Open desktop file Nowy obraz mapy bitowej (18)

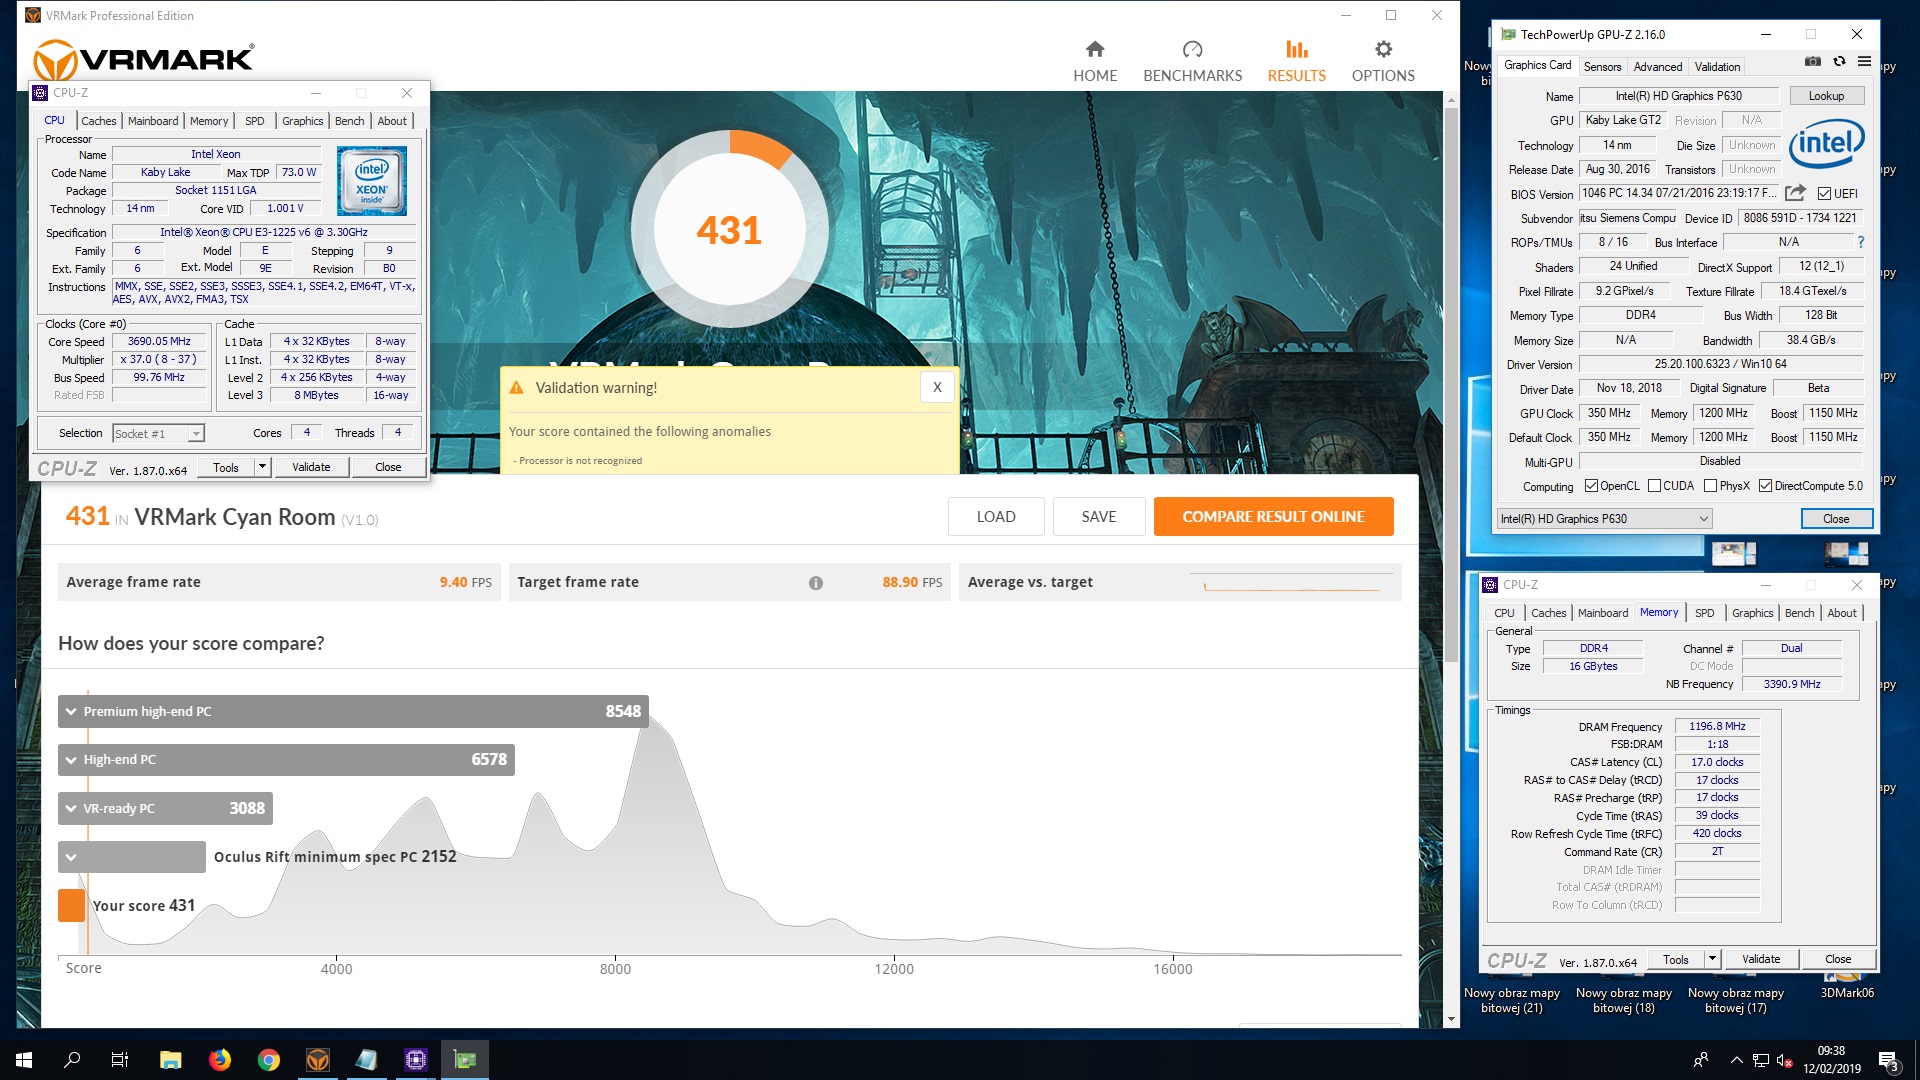[x=1624, y=999]
